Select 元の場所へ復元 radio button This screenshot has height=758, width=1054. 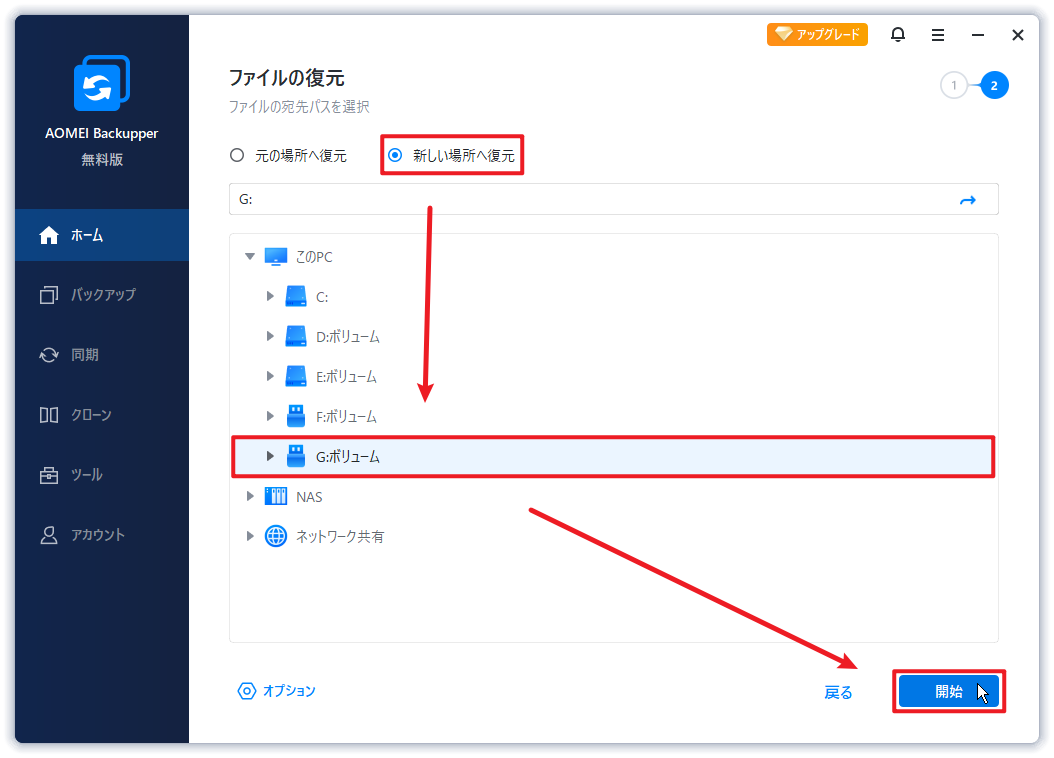click(x=237, y=156)
